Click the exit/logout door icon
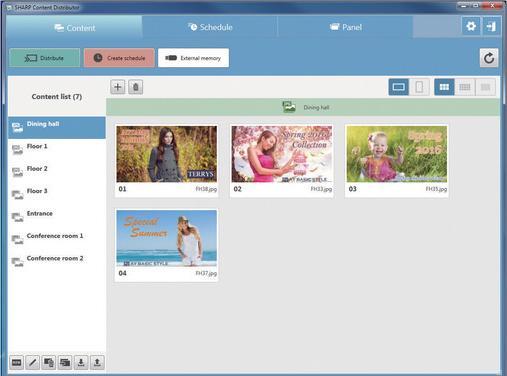Image resolution: width=507 pixels, height=376 pixels. [x=491, y=26]
